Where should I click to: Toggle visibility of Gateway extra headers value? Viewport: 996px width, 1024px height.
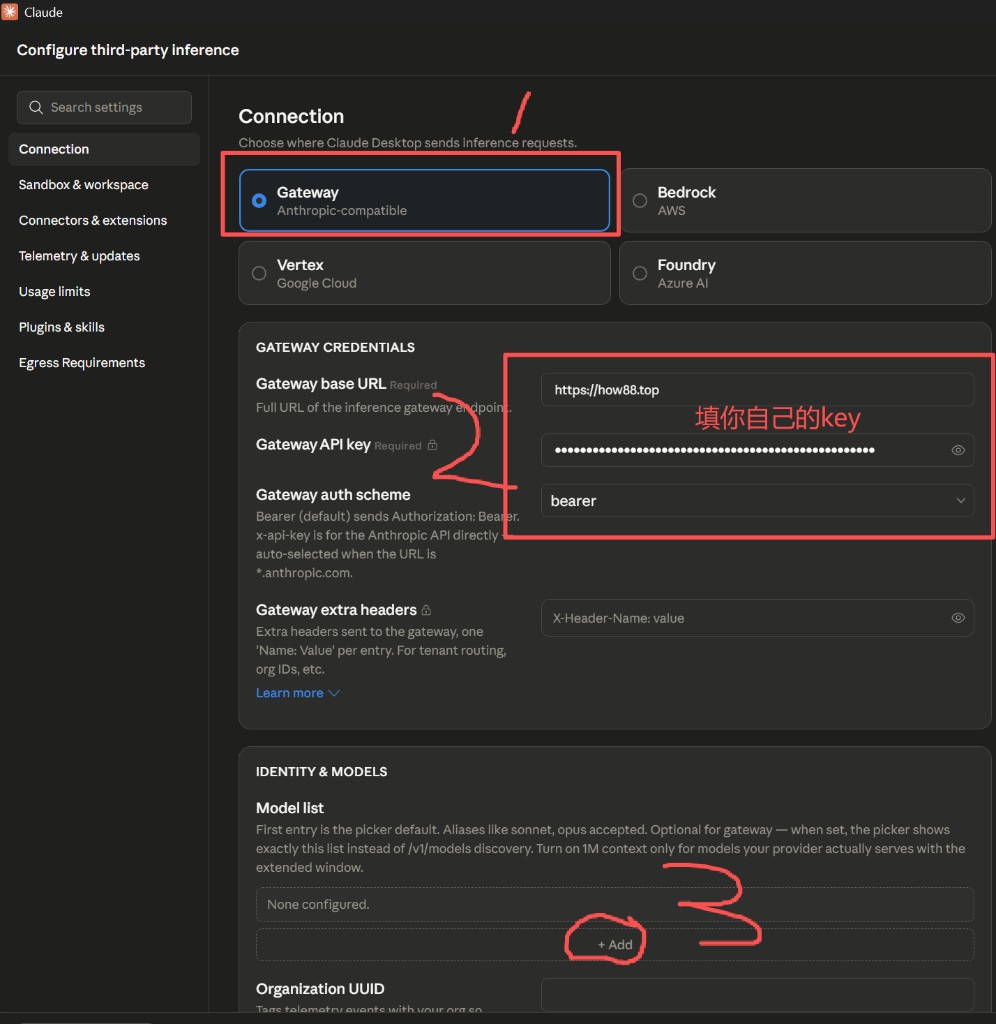pyautogui.click(x=958, y=618)
